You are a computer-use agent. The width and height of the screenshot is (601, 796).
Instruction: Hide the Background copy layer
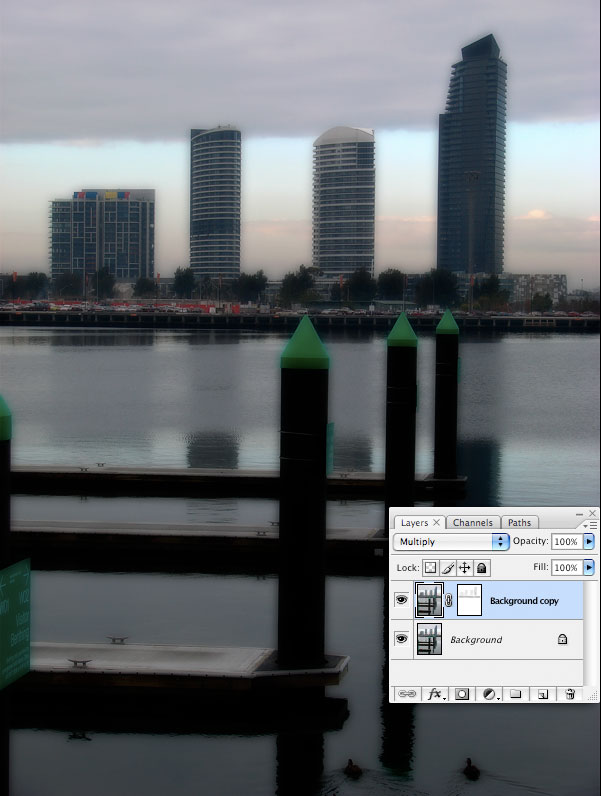401,601
